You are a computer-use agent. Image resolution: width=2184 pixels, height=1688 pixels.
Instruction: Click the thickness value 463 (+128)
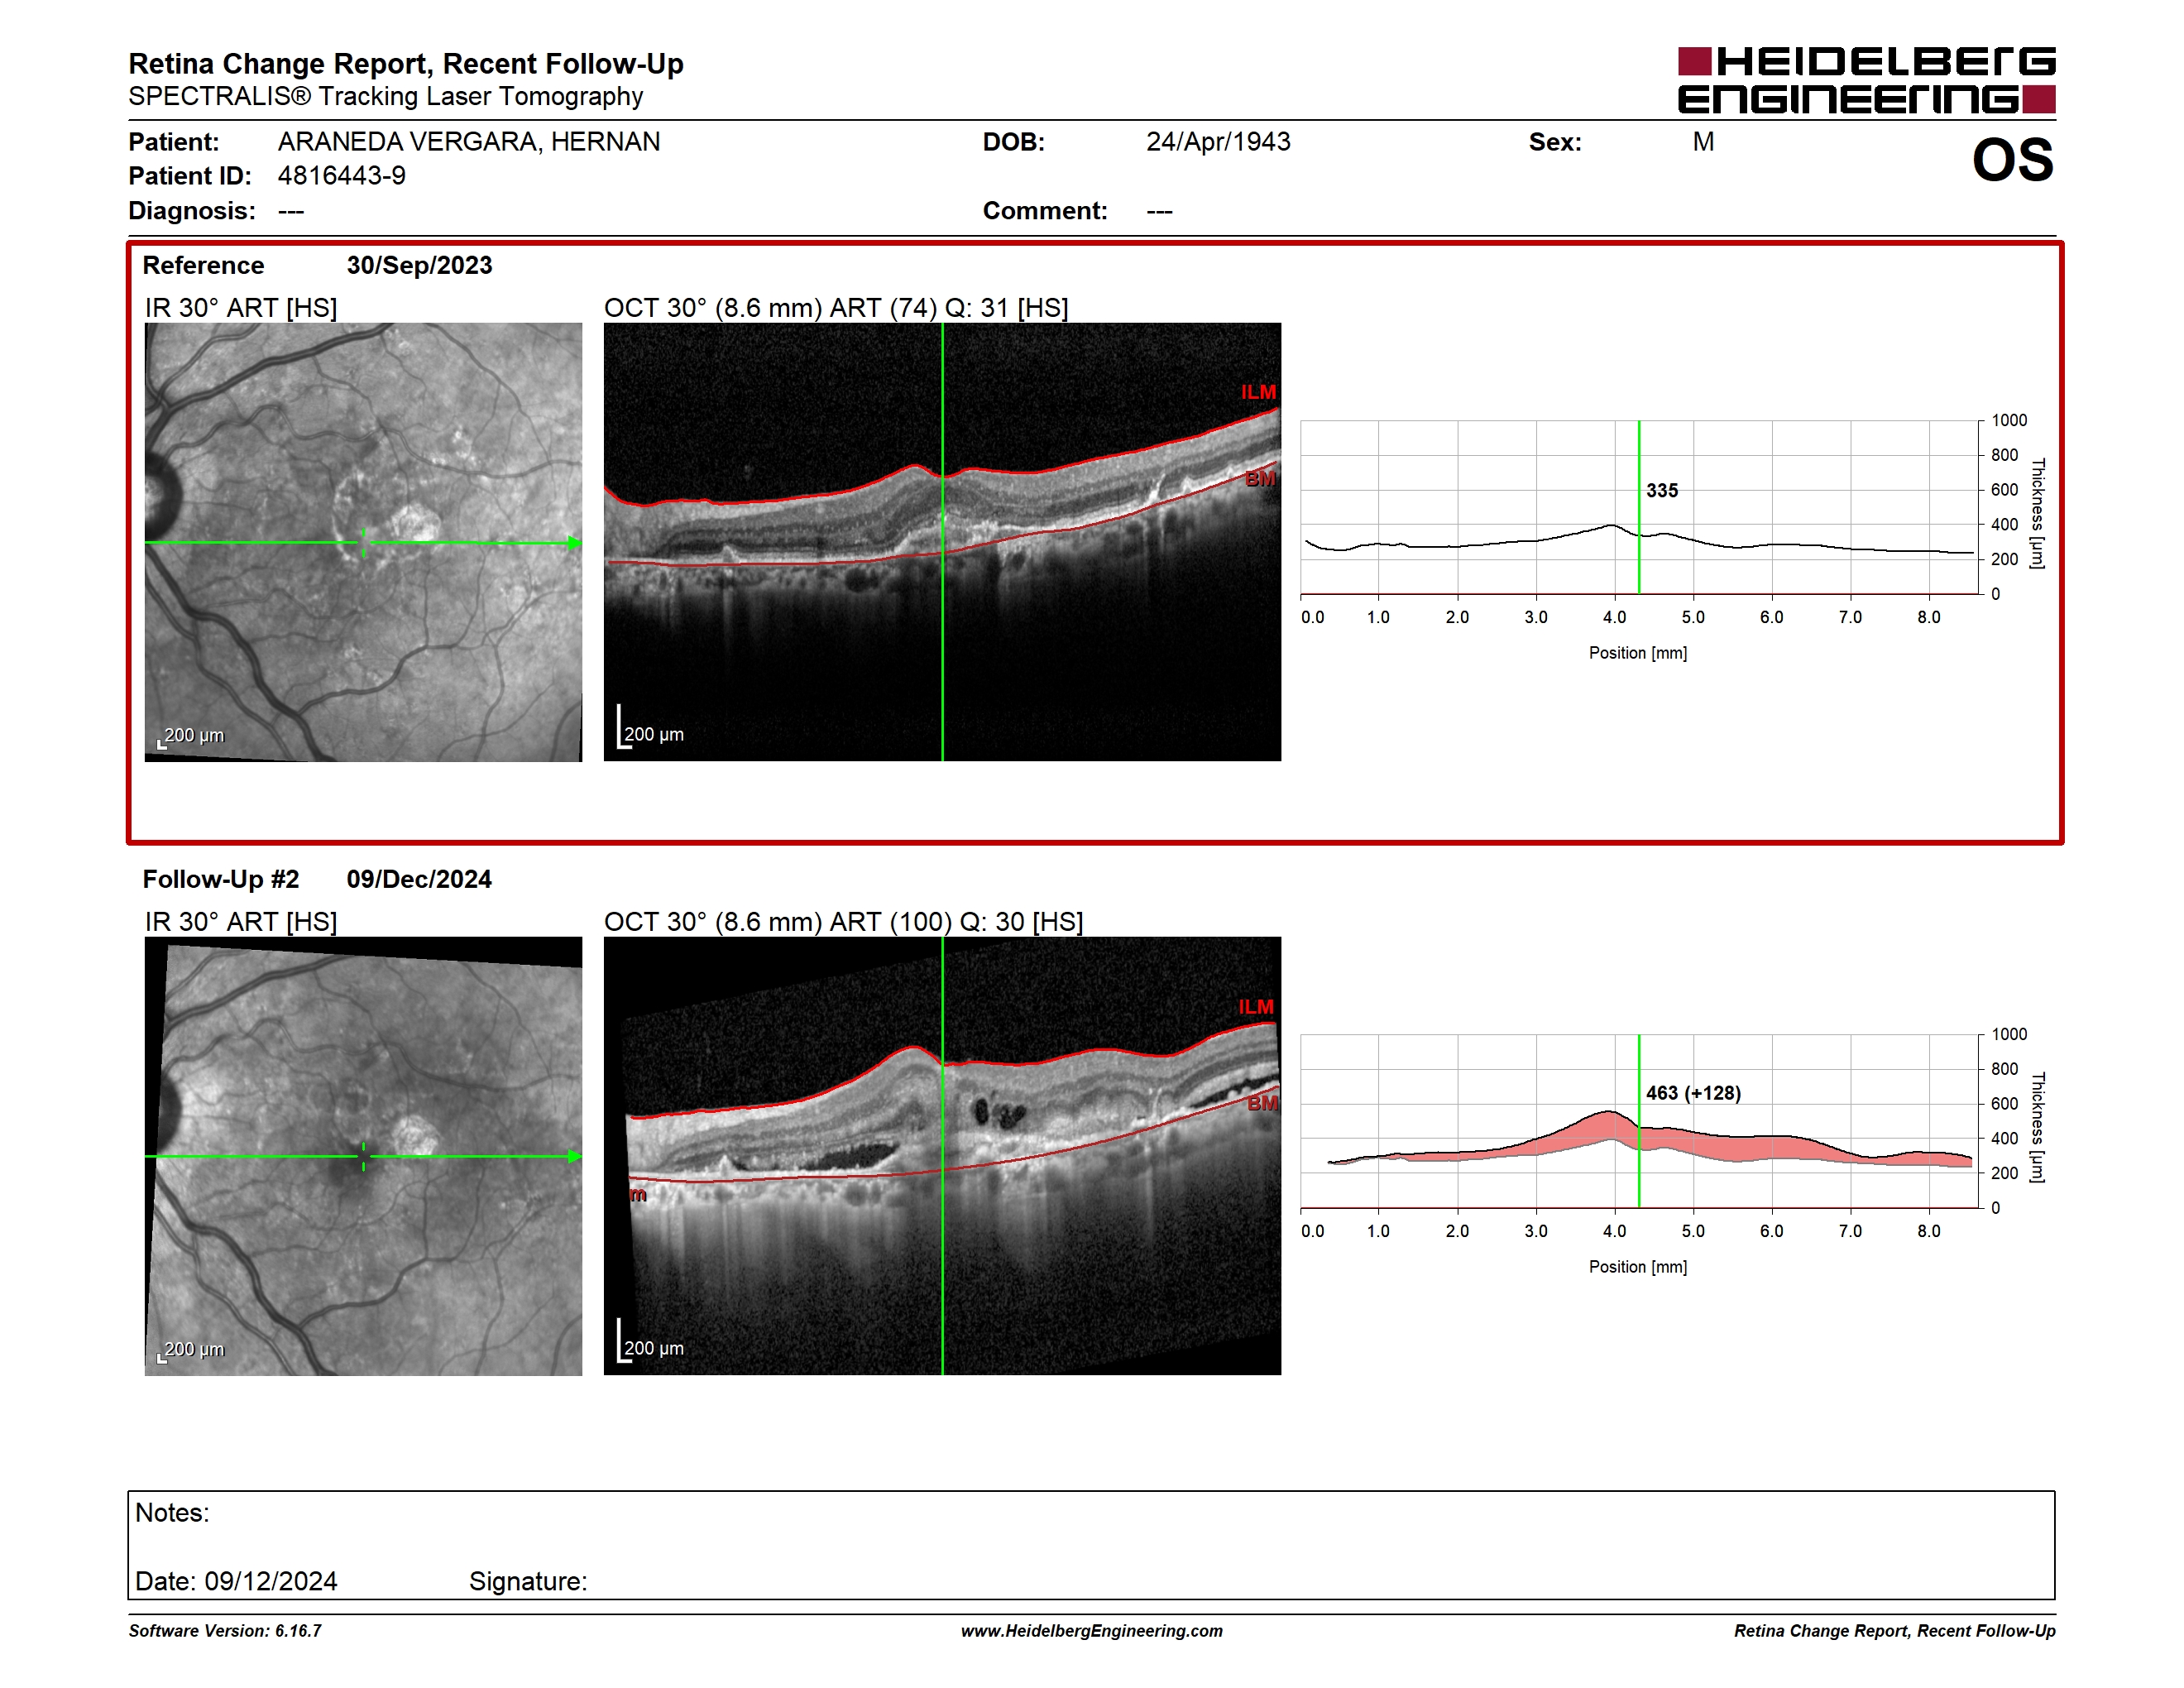coord(1693,1093)
